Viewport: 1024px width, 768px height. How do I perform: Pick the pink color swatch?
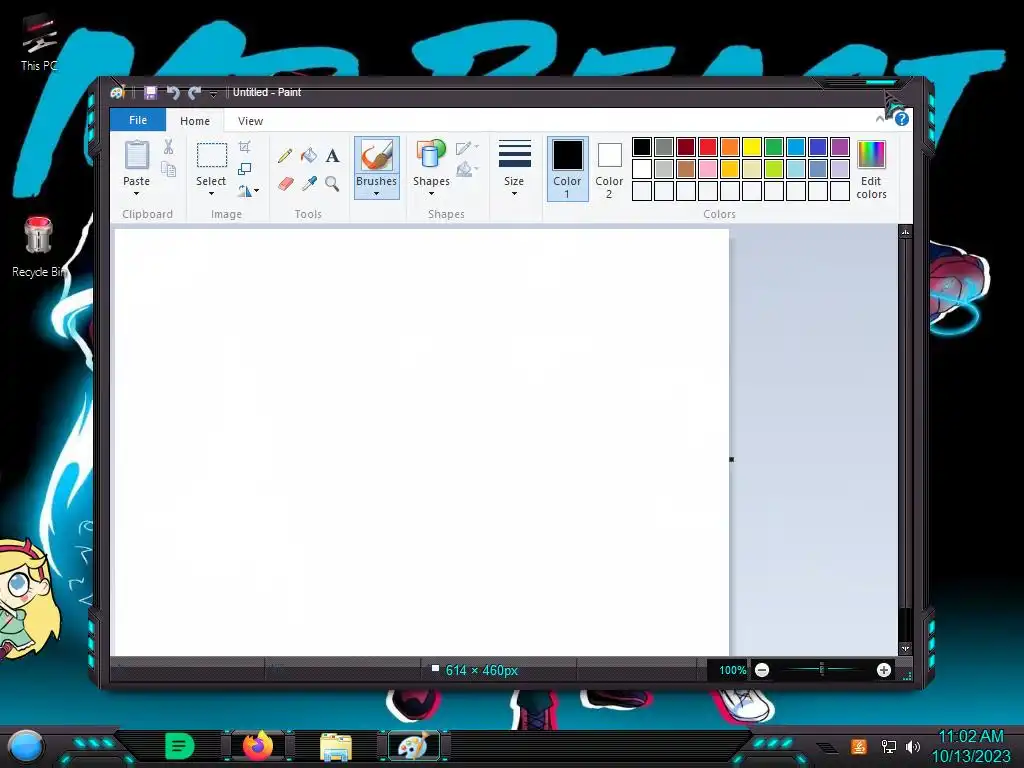click(708, 169)
